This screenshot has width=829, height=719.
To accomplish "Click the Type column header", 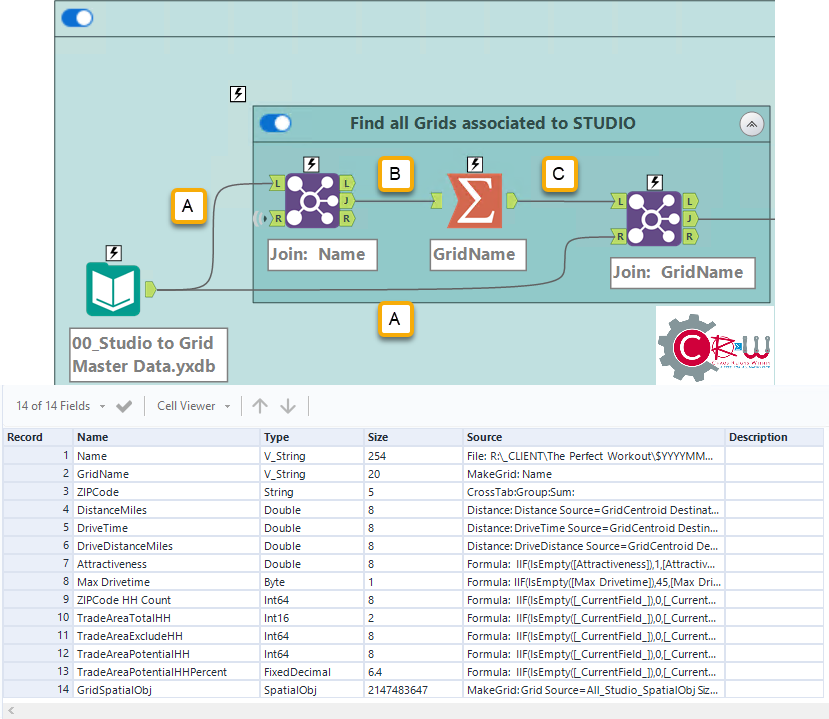I will coord(277,437).
